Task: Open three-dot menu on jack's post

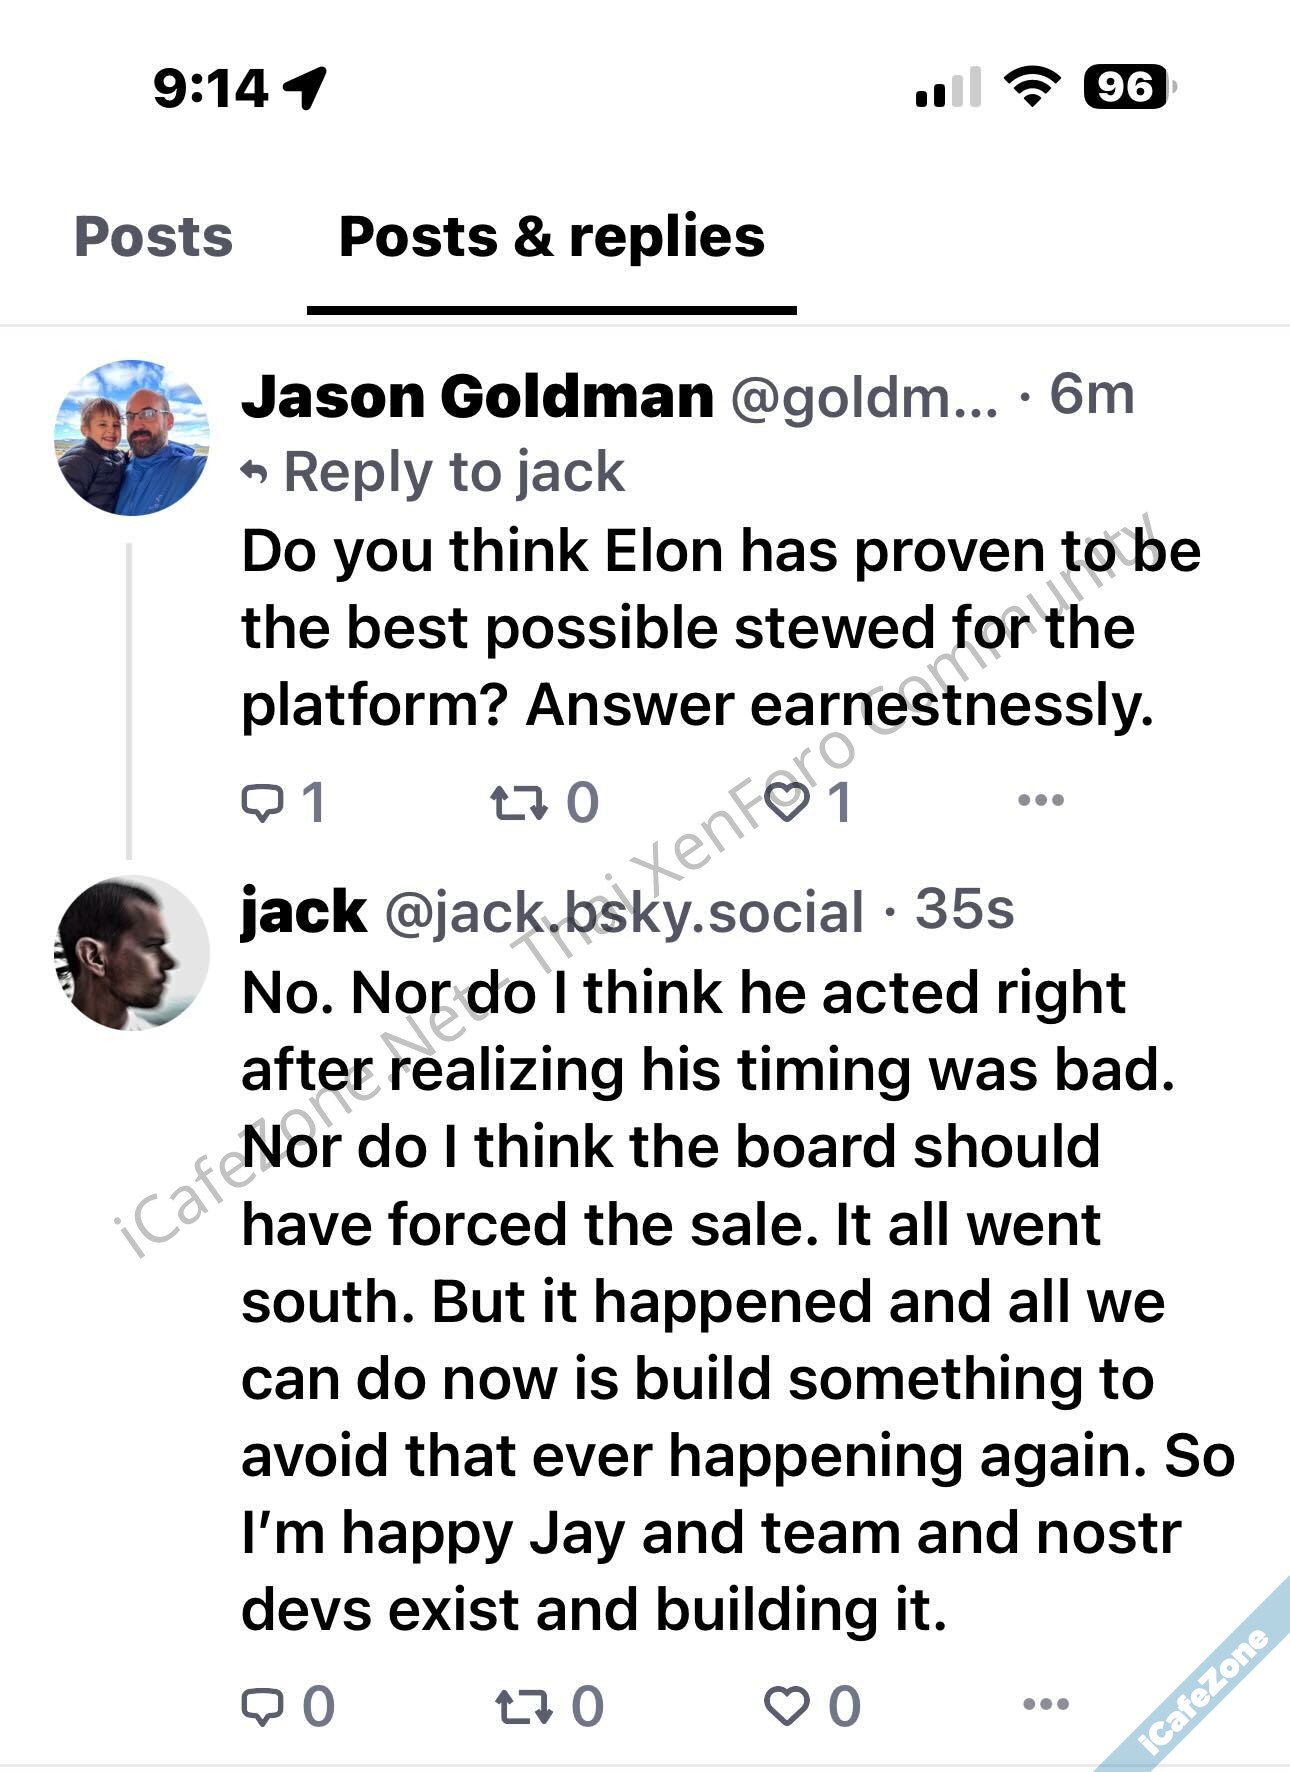Action: [x=1046, y=1704]
